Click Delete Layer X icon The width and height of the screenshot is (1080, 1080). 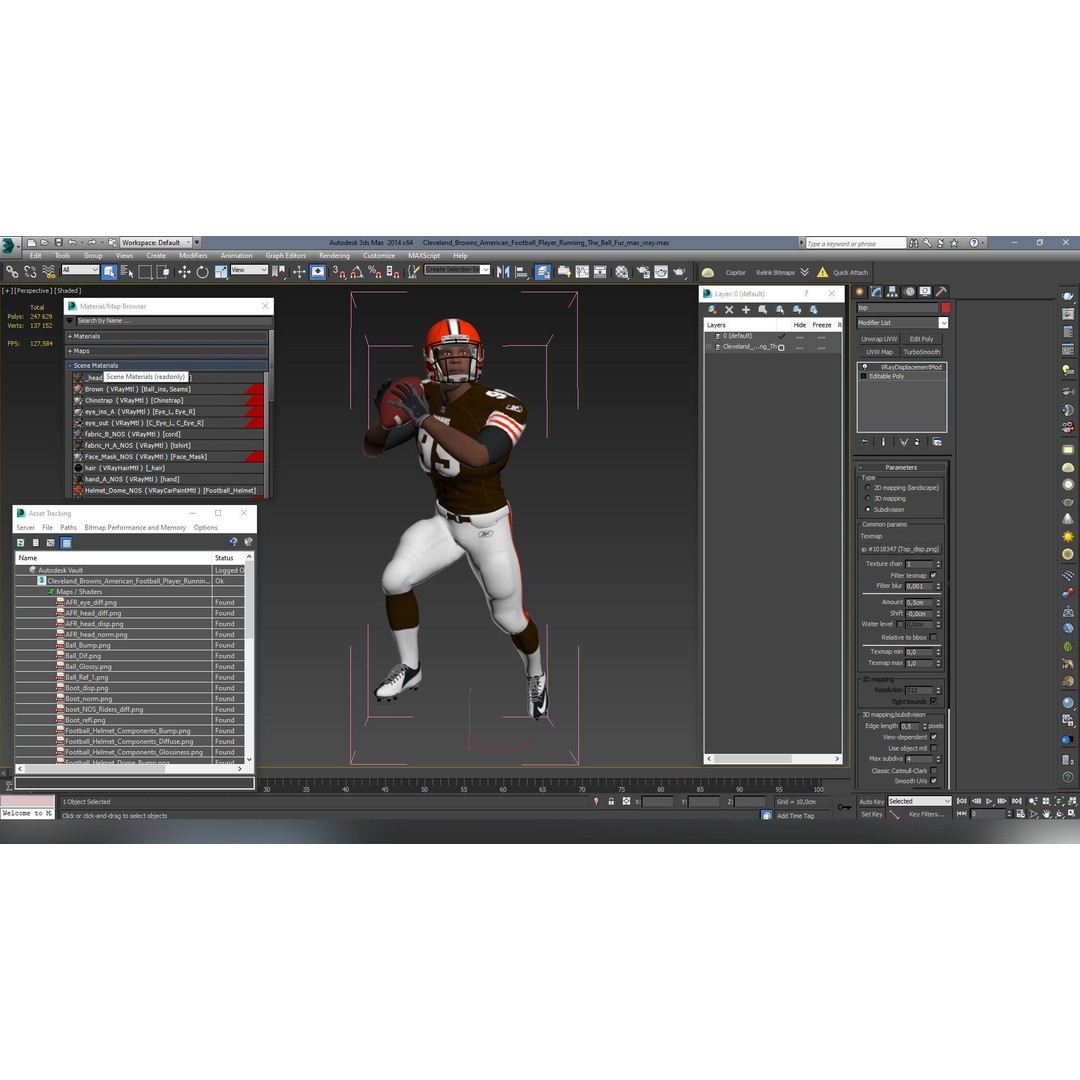729,310
